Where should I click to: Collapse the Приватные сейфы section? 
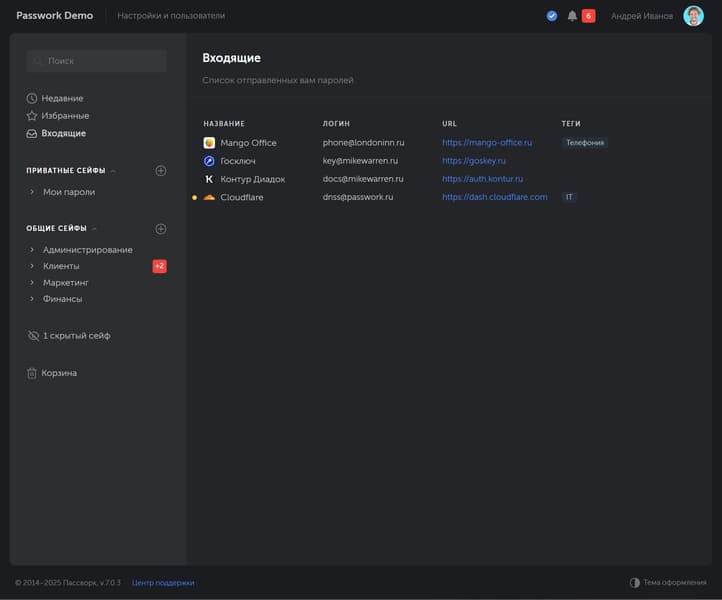[x=113, y=171]
